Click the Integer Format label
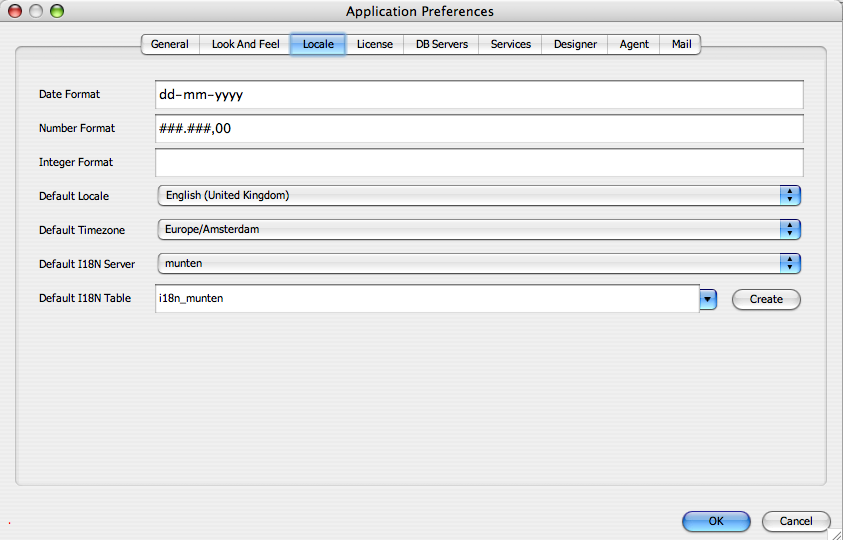The height and width of the screenshot is (540, 843). tap(76, 162)
